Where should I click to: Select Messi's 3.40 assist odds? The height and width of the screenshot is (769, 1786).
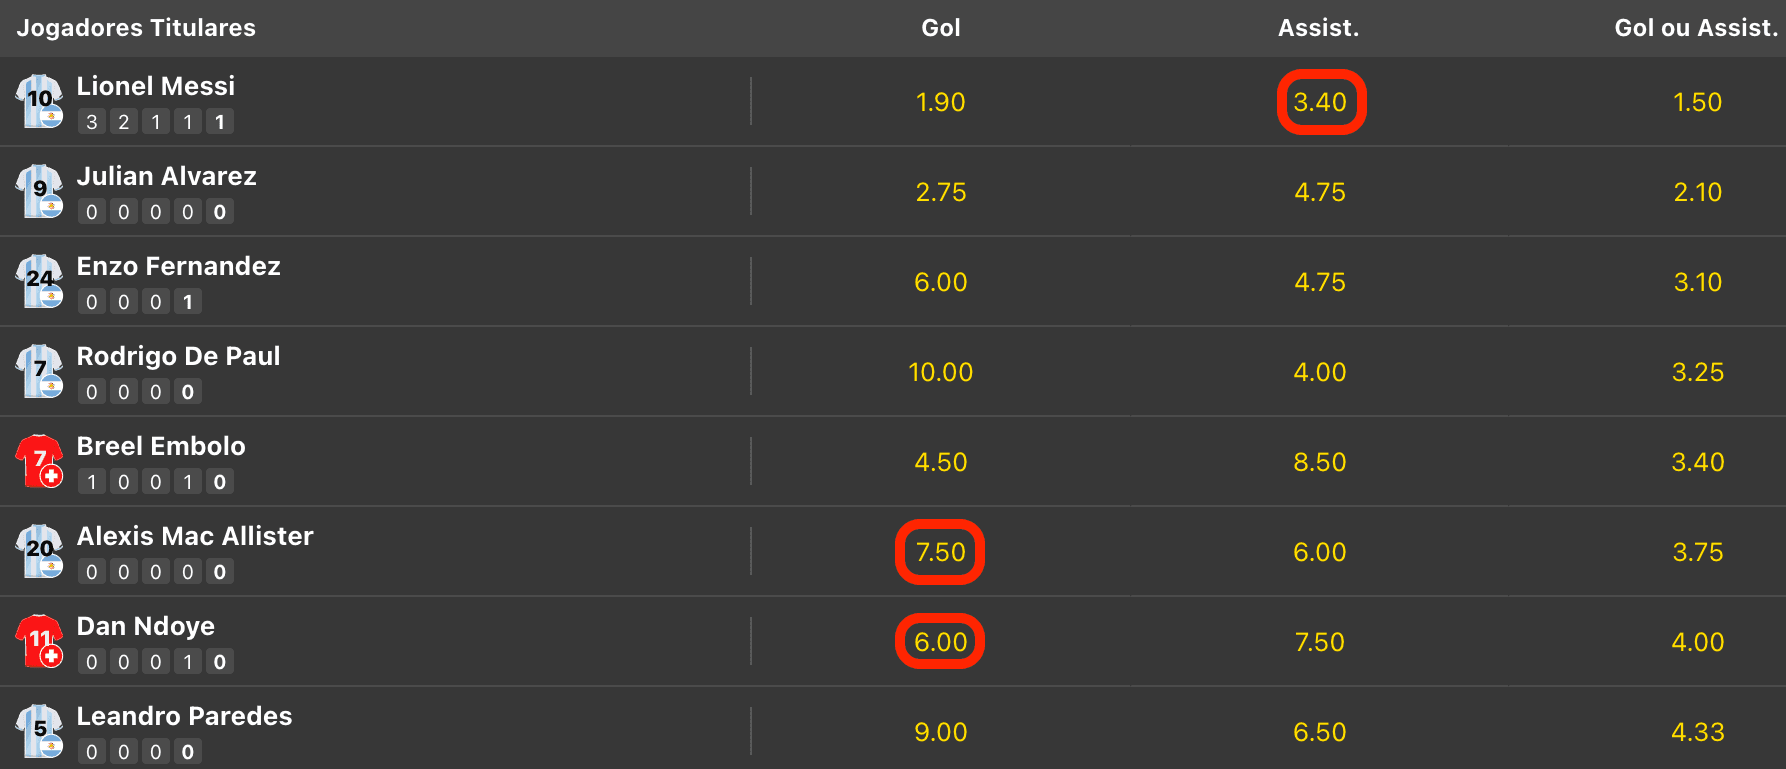(1320, 102)
